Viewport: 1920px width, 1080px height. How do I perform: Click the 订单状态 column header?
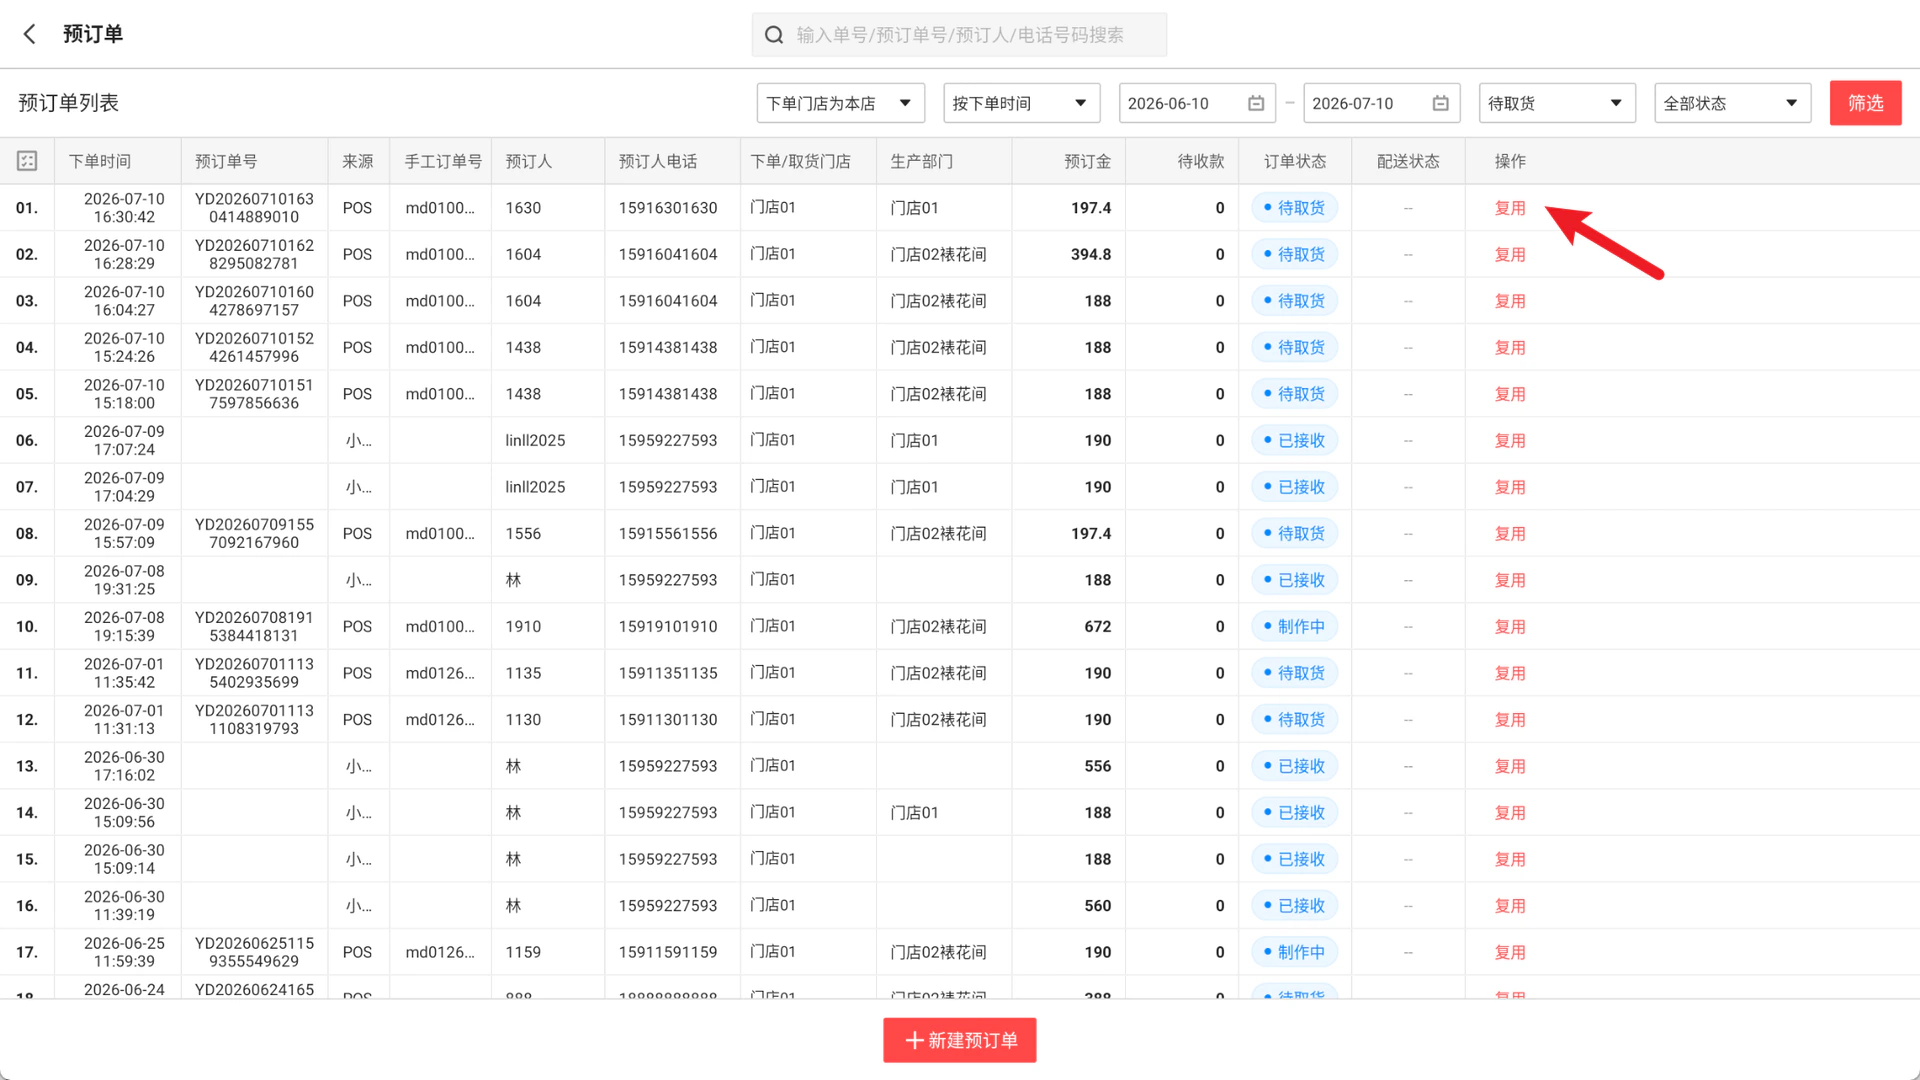pos(1294,161)
